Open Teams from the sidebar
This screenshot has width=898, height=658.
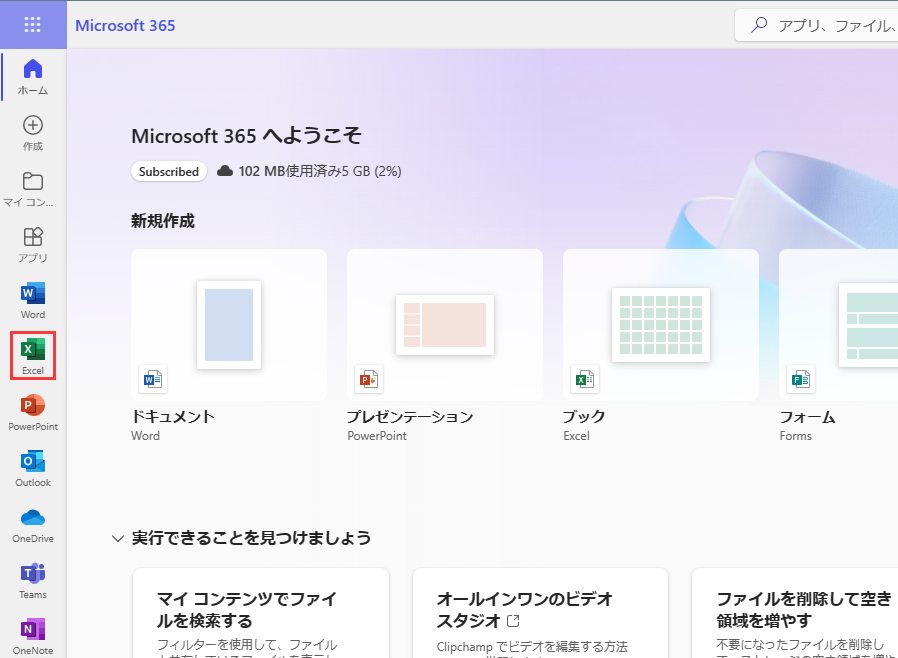tap(33, 580)
